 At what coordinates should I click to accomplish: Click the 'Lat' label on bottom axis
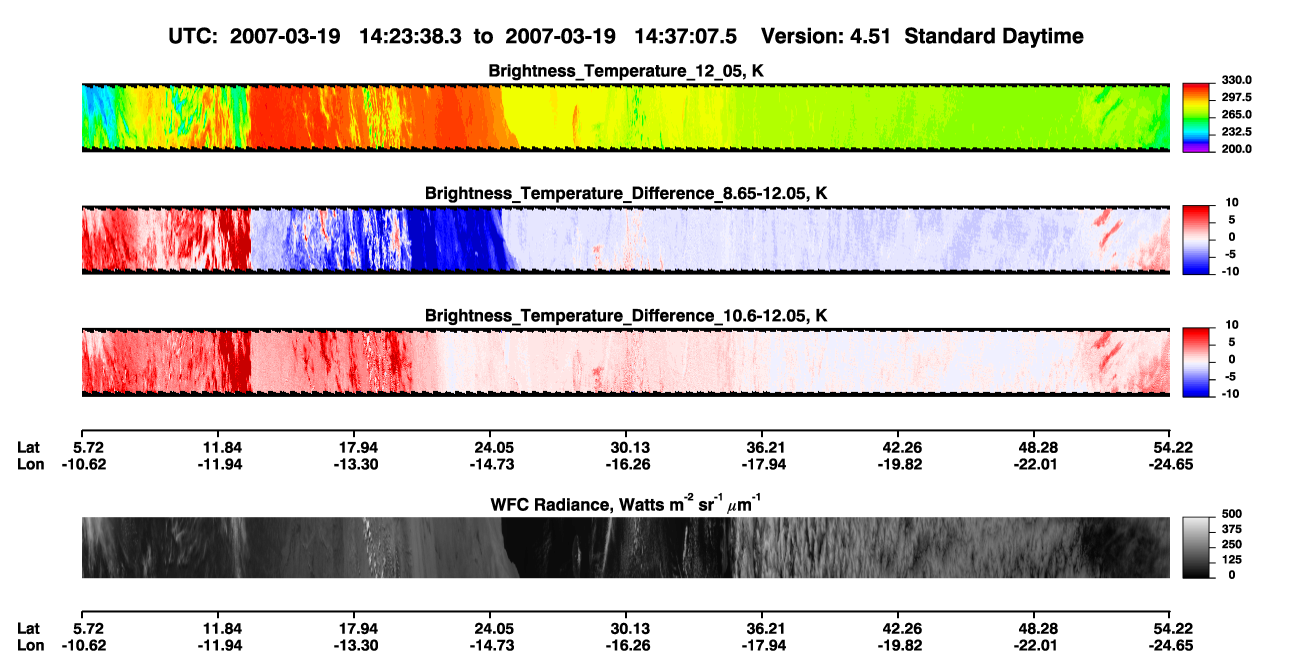[28, 628]
